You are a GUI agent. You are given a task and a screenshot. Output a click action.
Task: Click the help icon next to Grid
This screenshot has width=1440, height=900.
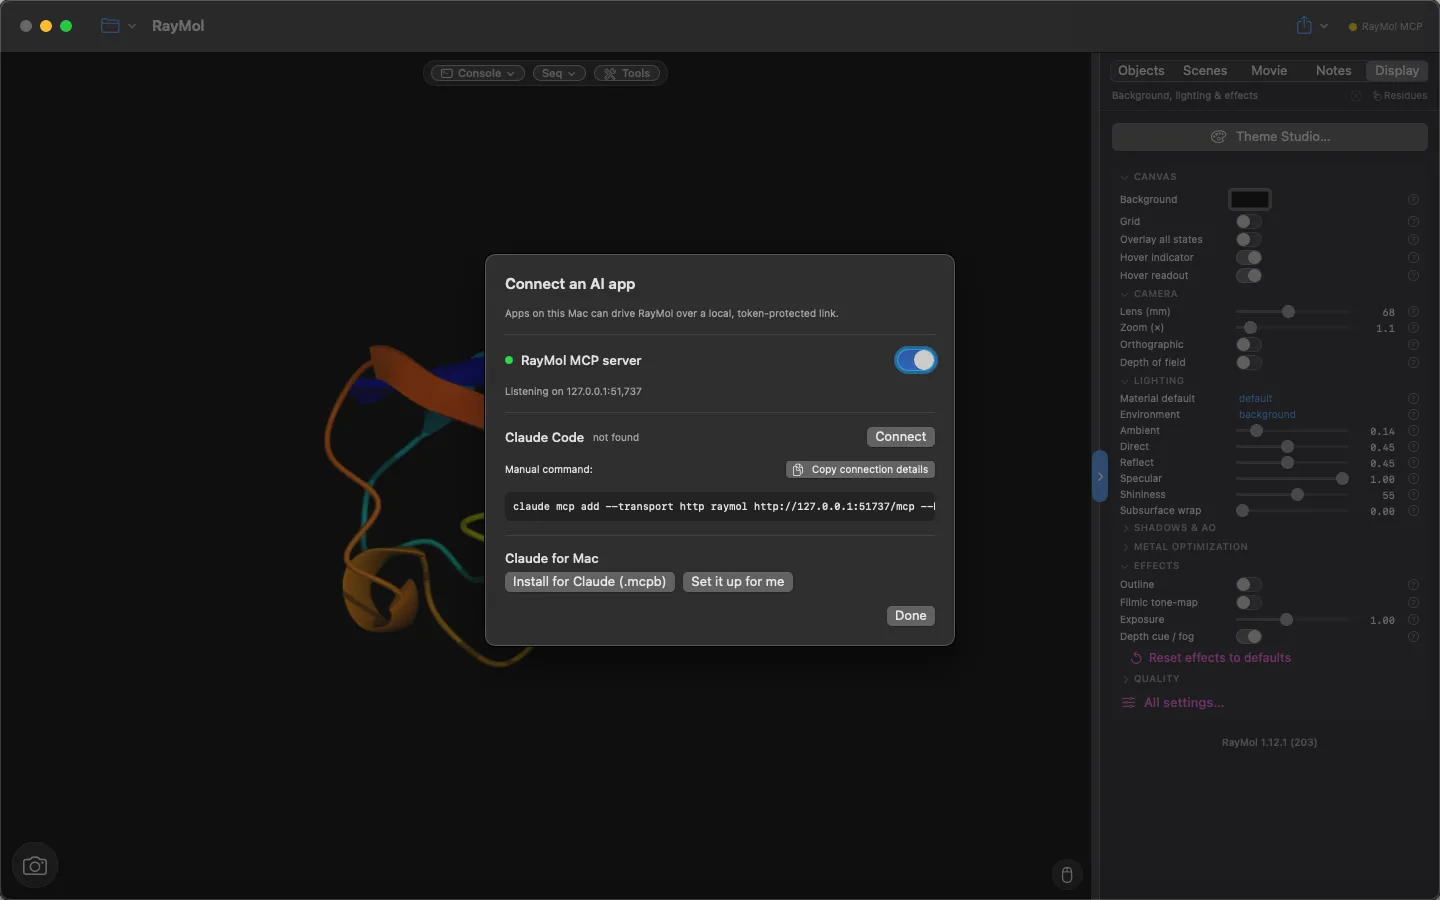coord(1413,222)
